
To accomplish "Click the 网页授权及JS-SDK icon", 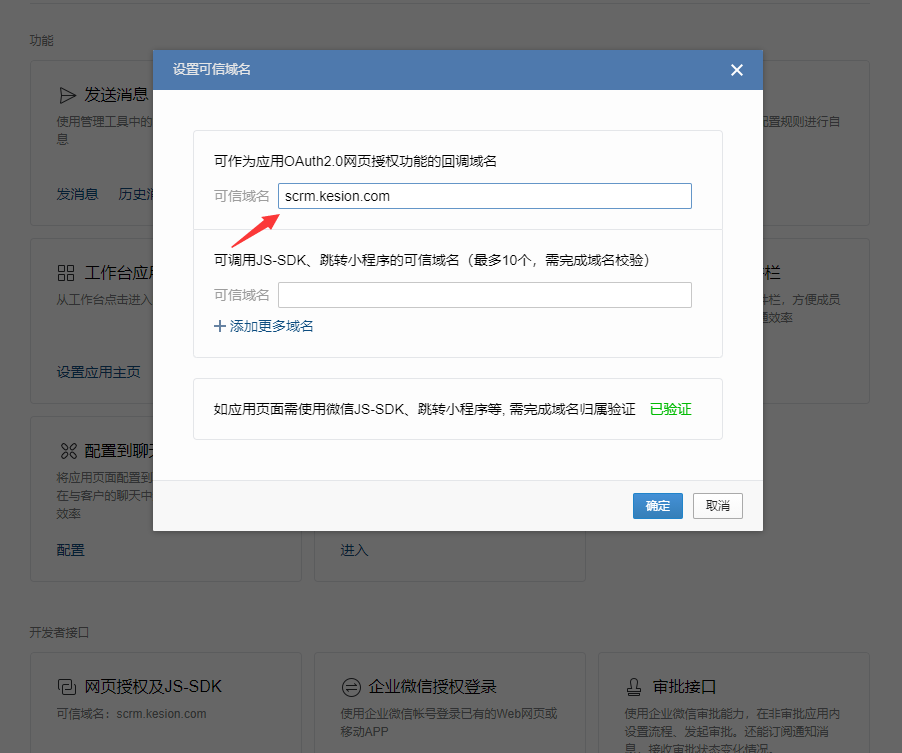I will pos(67,687).
